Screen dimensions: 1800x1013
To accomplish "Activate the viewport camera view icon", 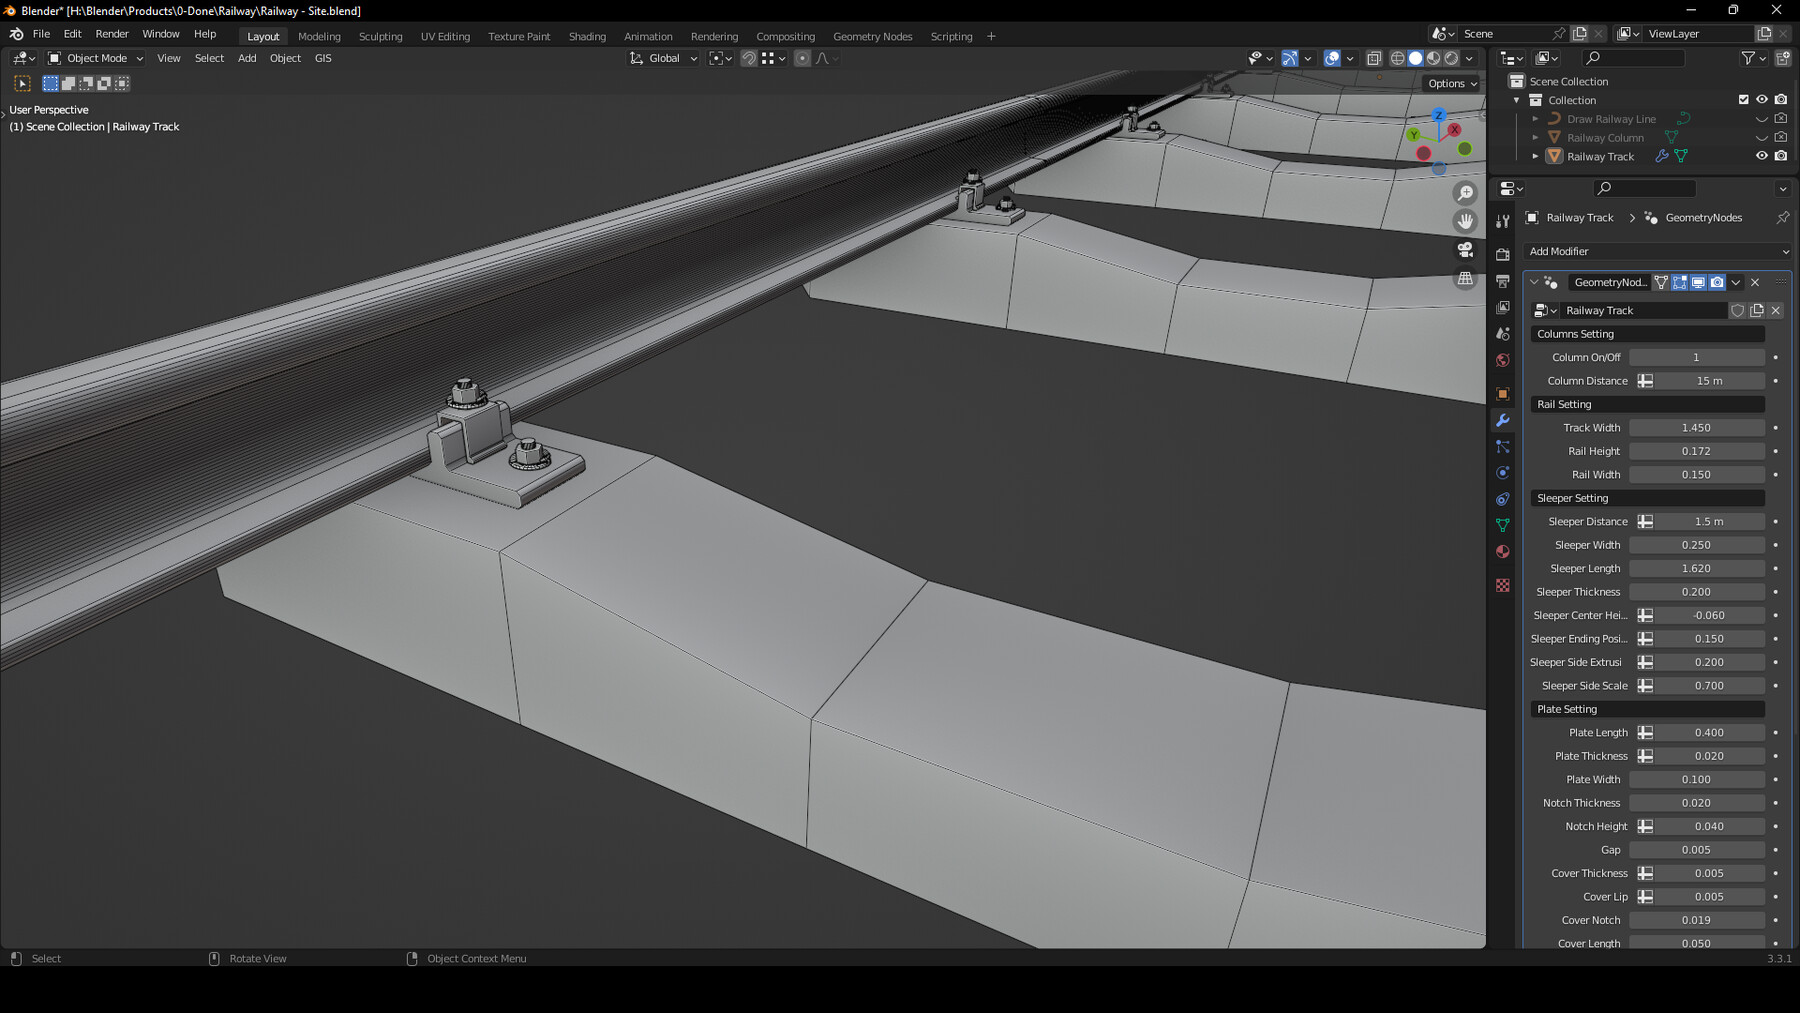I will [x=1465, y=250].
